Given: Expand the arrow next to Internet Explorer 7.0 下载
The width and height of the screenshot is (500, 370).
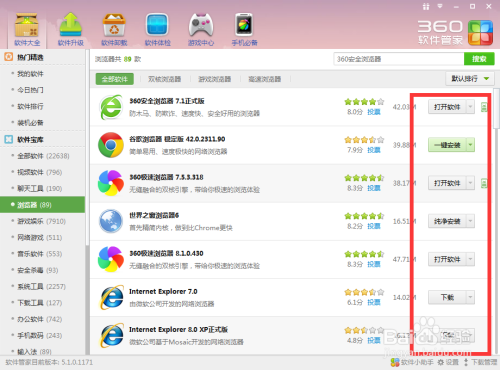Looking at the screenshot, I should (470, 297).
